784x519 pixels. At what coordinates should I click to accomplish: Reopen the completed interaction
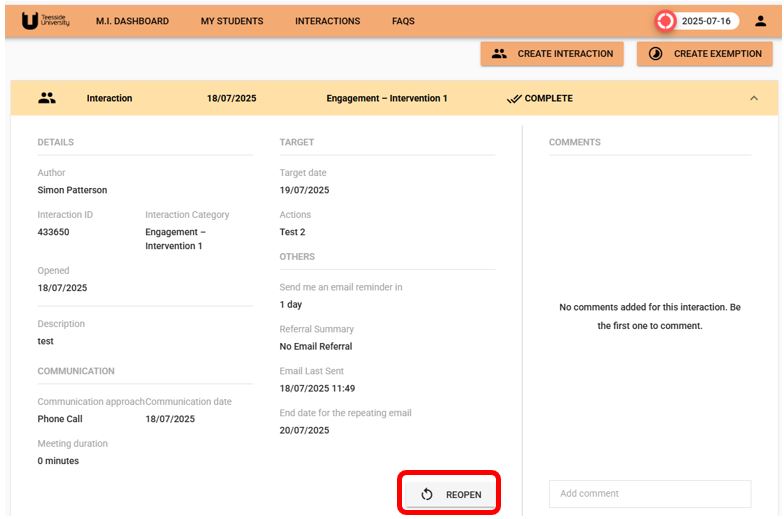pos(449,494)
